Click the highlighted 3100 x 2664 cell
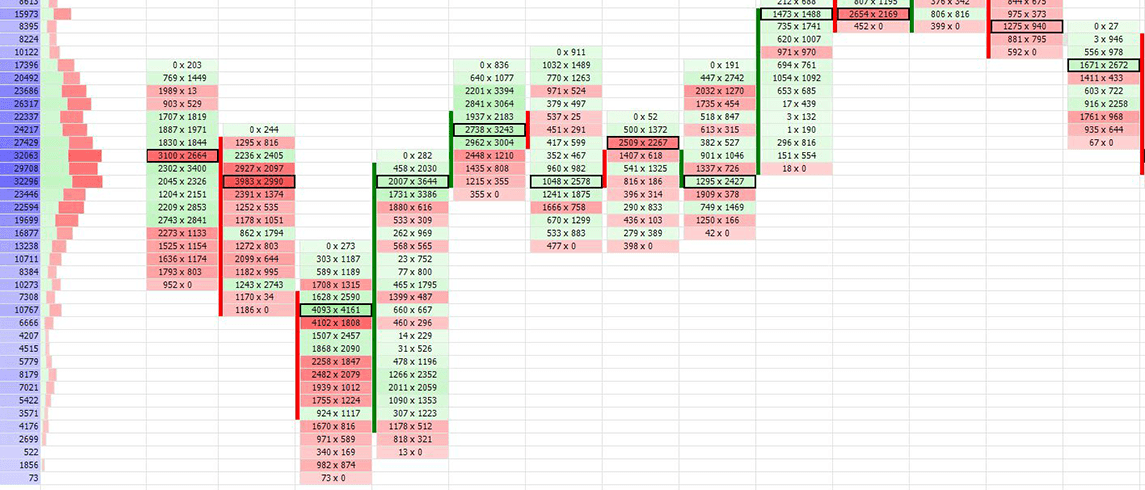The image size is (1145, 490). pos(182,156)
